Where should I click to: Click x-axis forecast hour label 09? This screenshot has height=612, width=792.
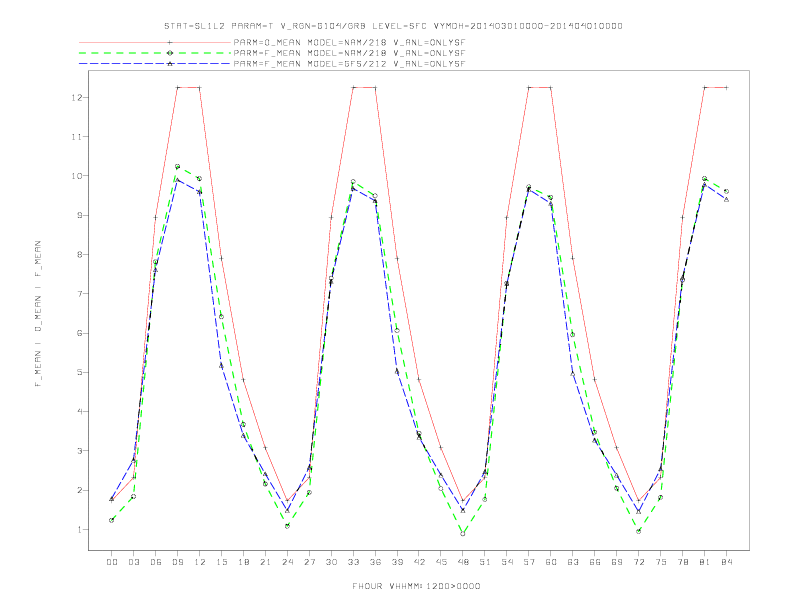tap(177, 562)
